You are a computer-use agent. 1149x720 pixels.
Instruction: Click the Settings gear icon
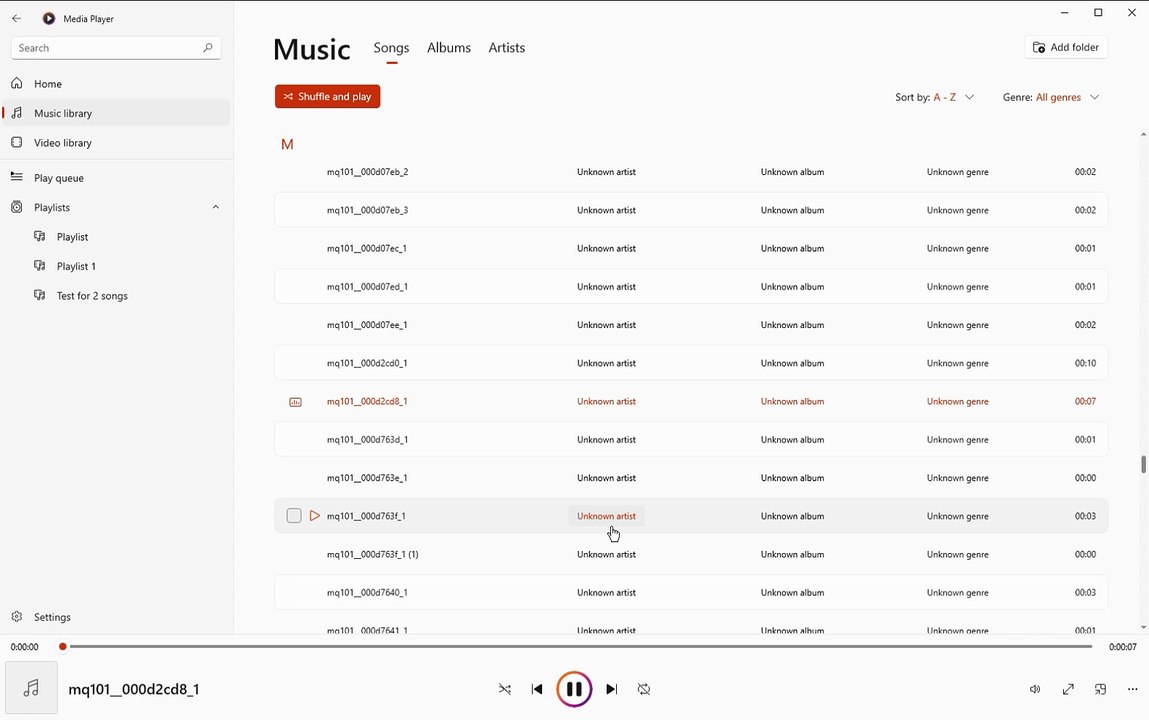tap(17, 617)
